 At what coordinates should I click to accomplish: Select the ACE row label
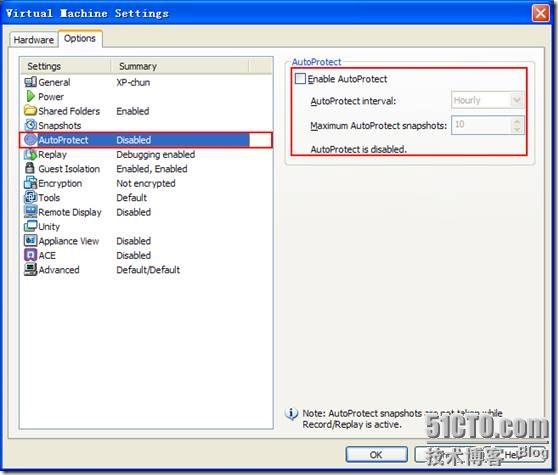pyautogui.click(x=47, y=255)
